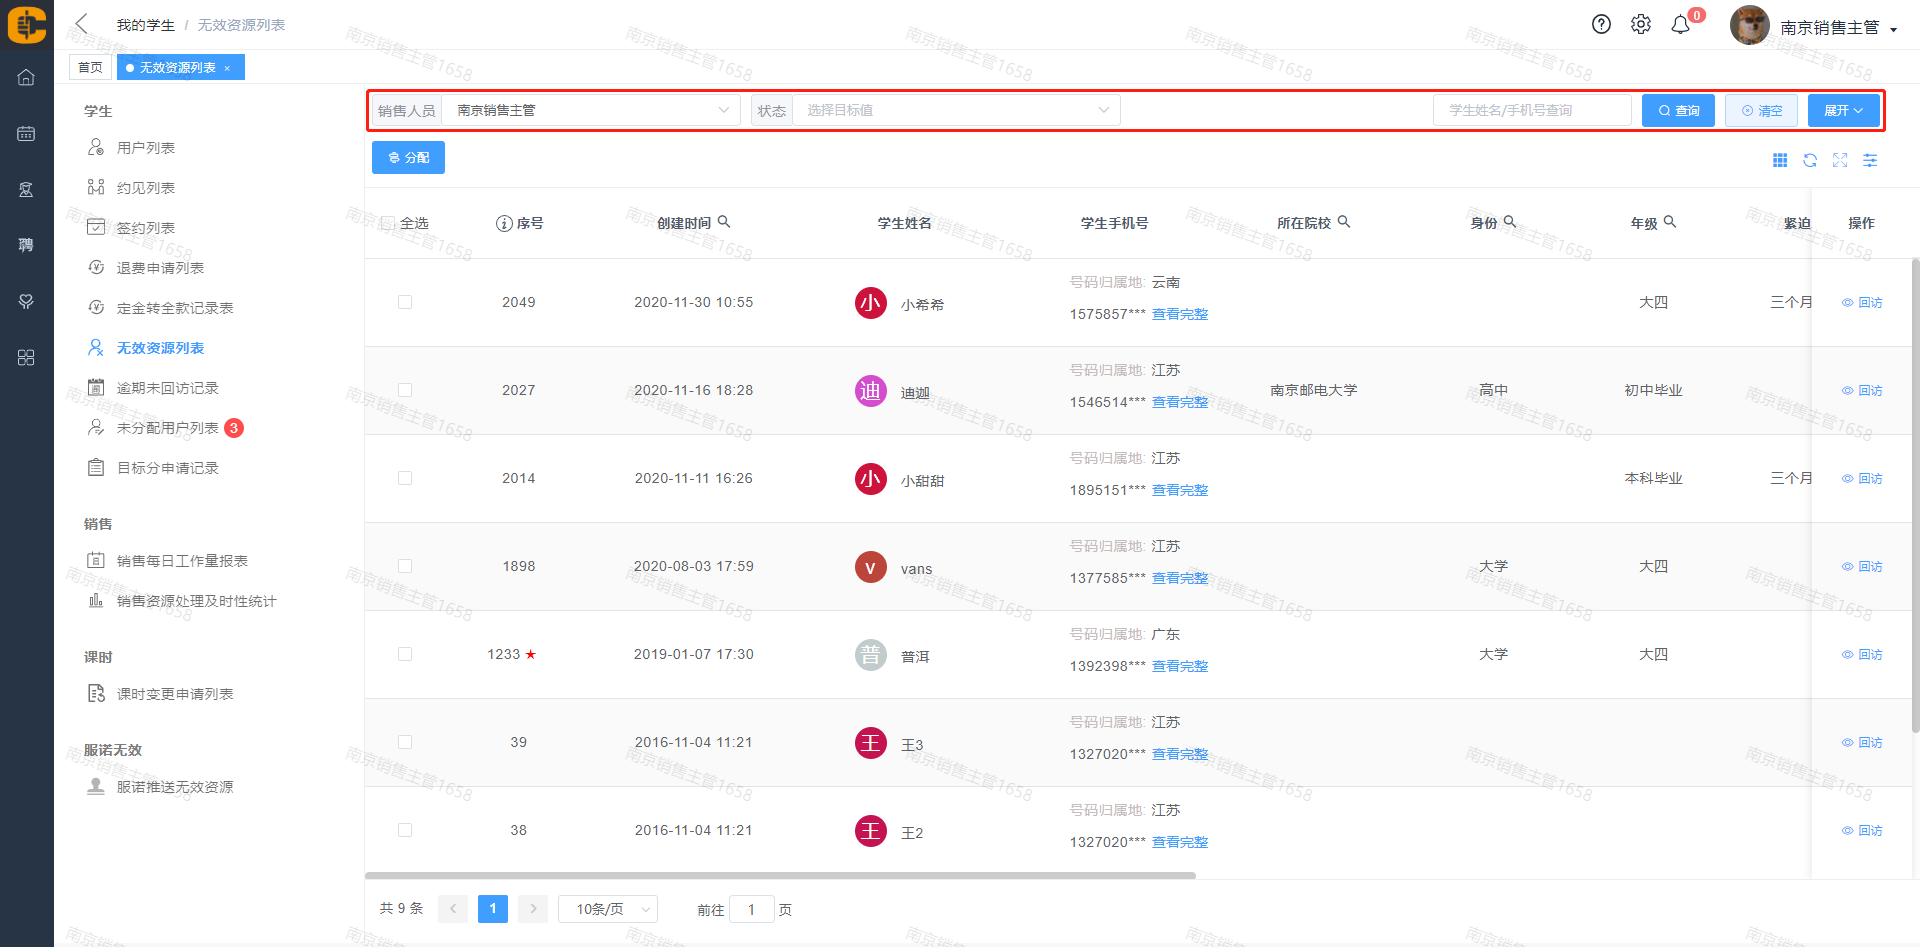The height and width of the screenshot is (947, 1920).
Task: Expand the 状态 select dropdown
Action: tap(955, 110)
